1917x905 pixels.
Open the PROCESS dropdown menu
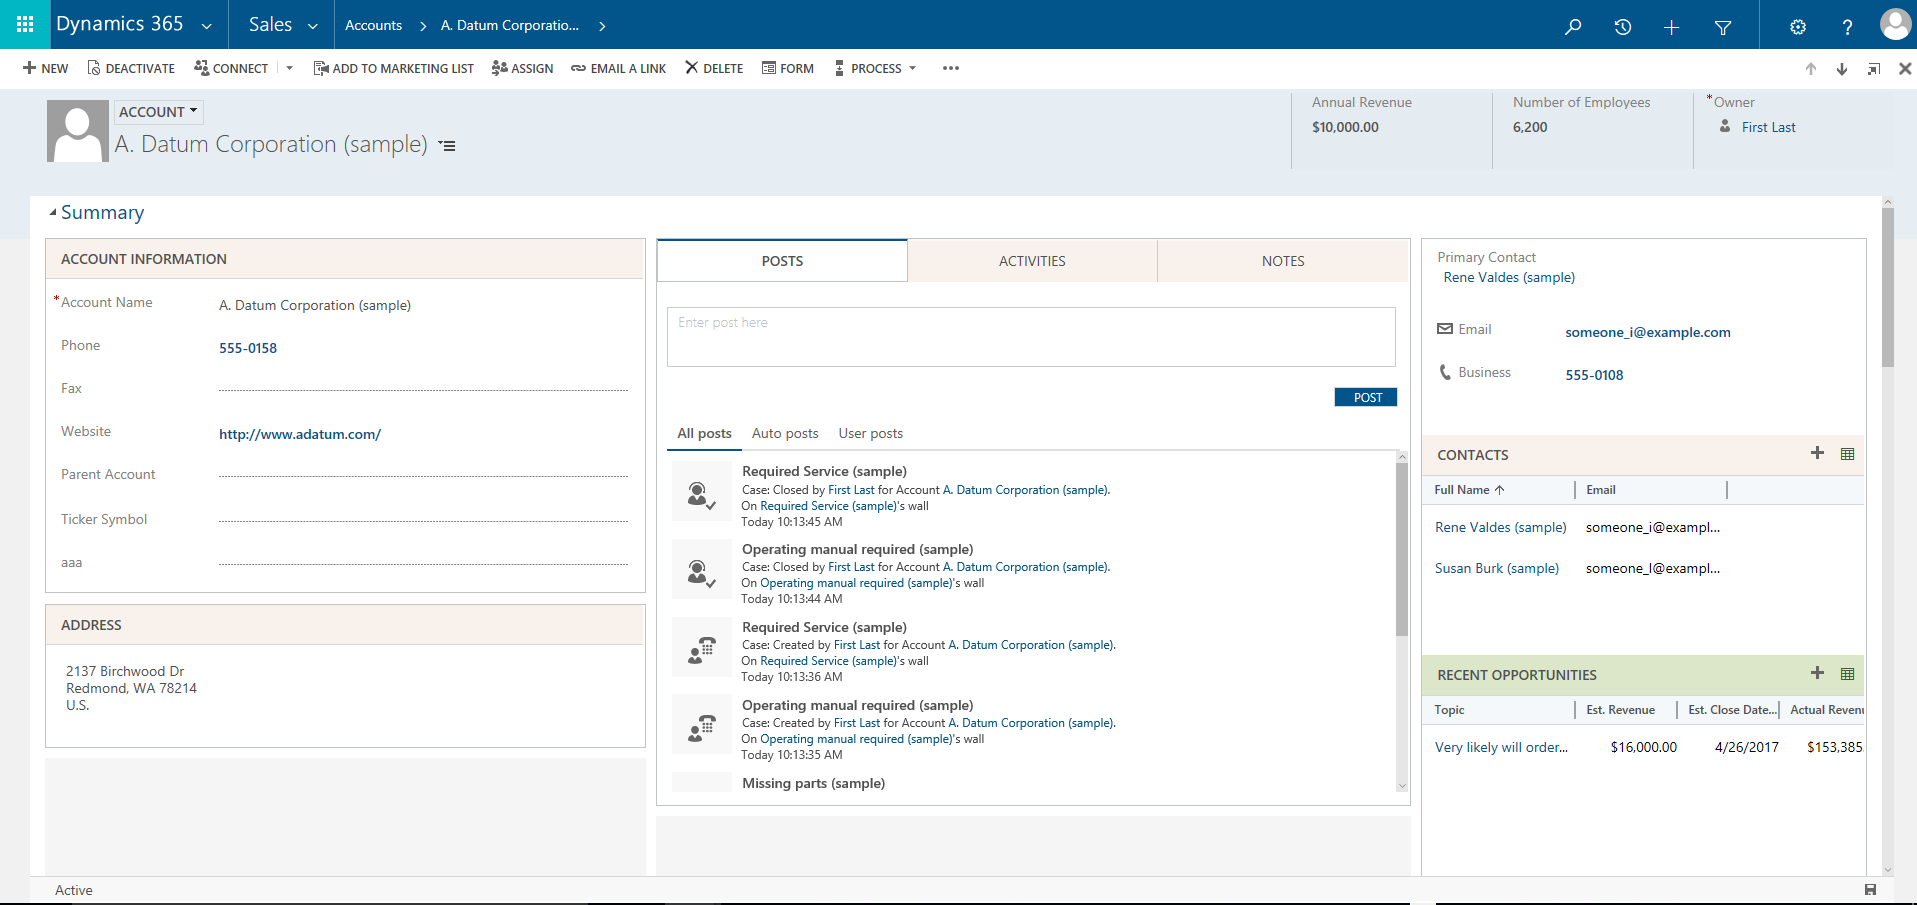(x=876, y=69)
